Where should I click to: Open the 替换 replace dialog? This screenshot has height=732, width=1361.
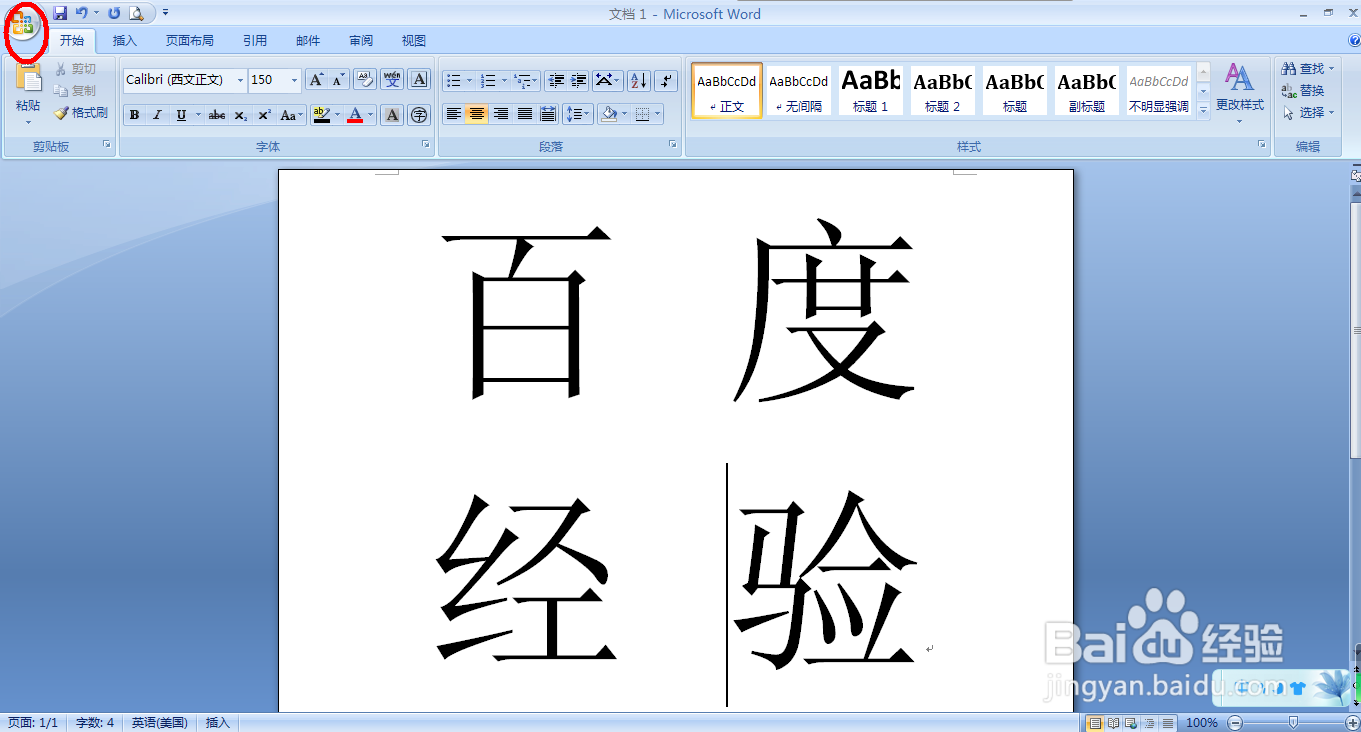tap(1303, 91)
